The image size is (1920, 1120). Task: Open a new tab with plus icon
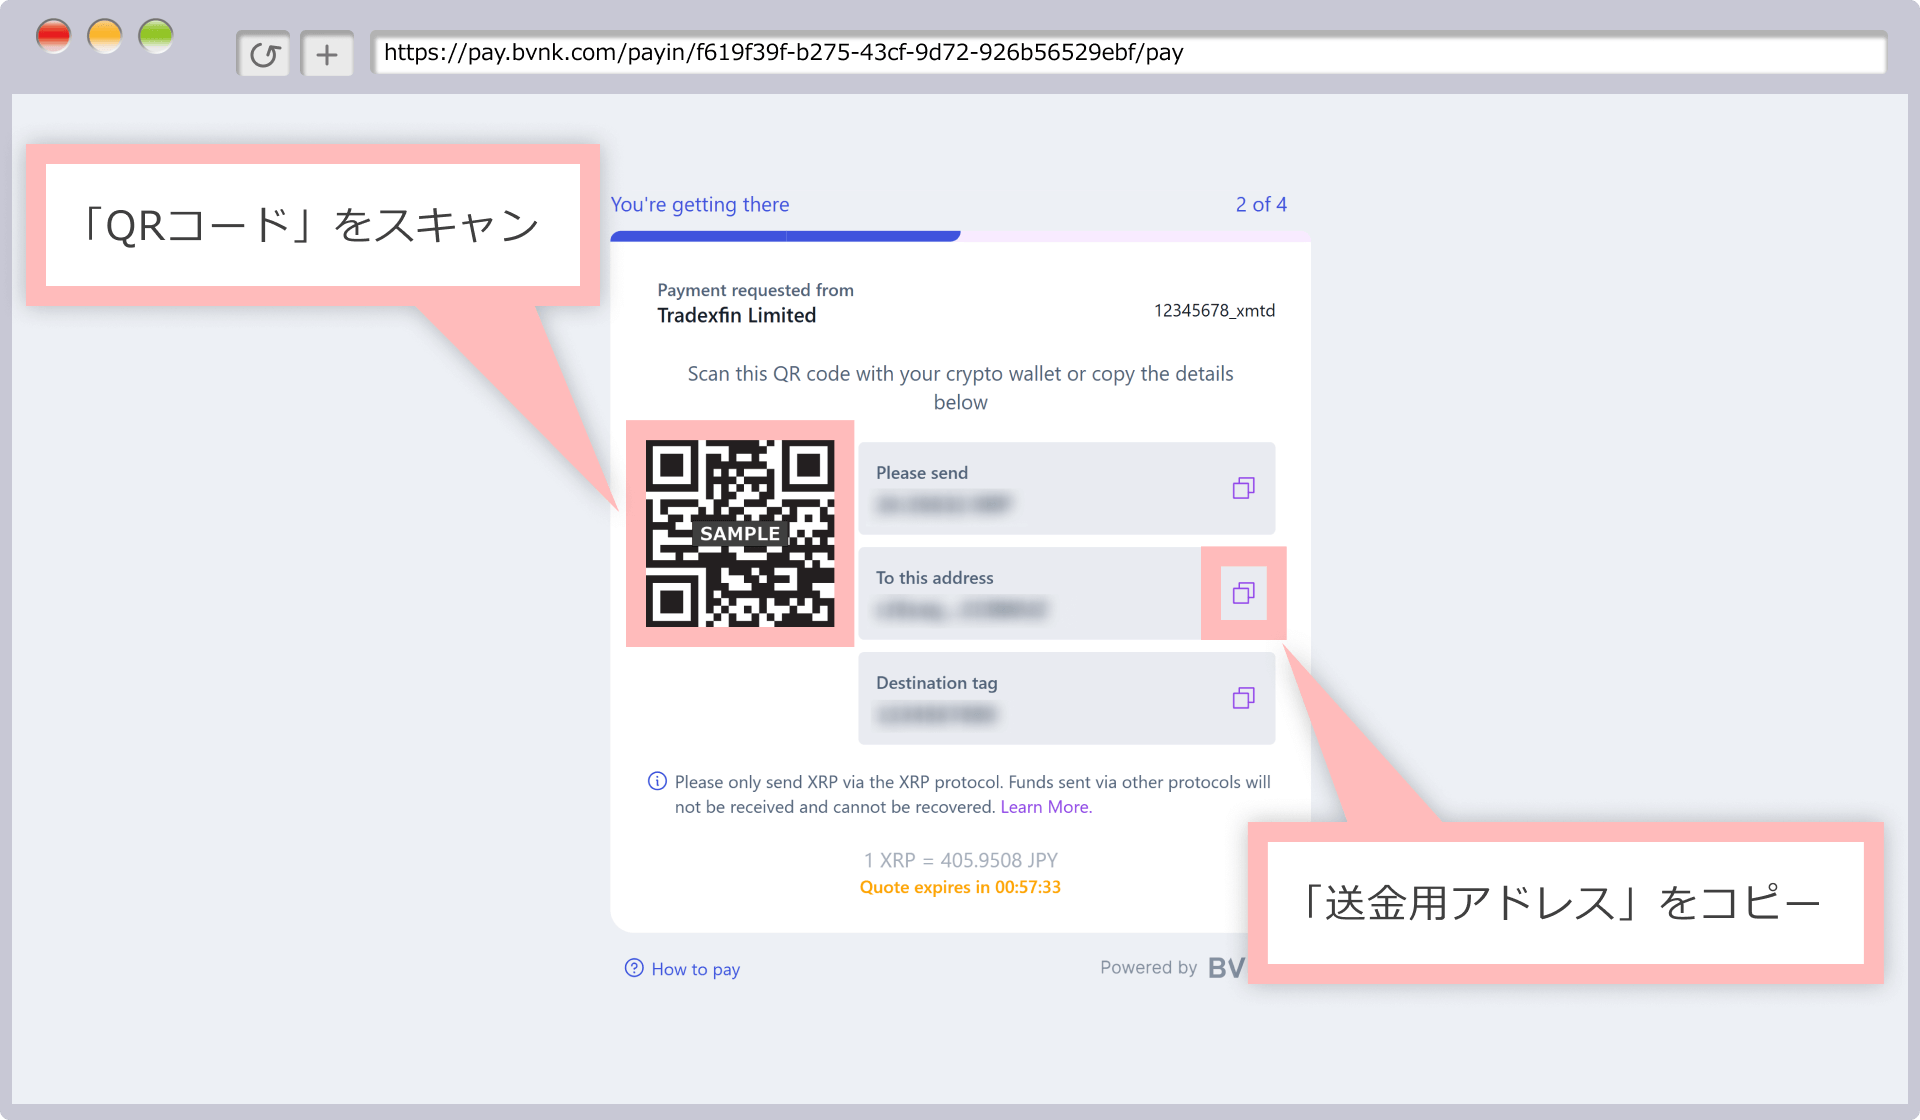tap(327, 54)
